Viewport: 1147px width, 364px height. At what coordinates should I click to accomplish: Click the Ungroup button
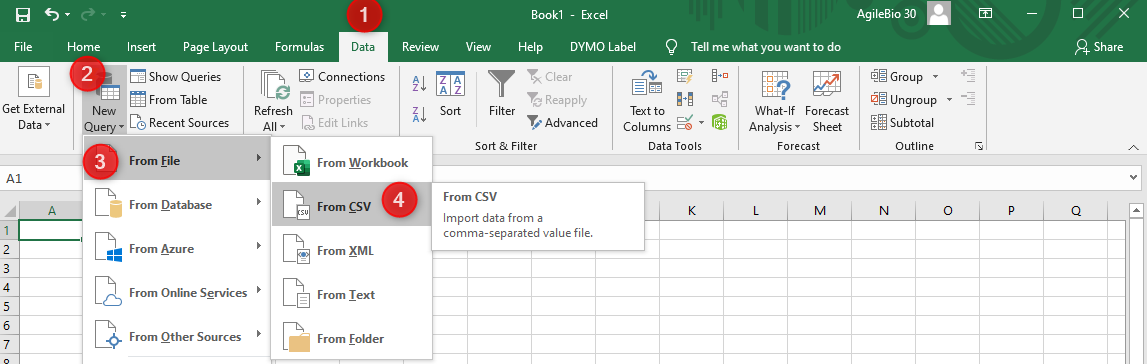904,100
